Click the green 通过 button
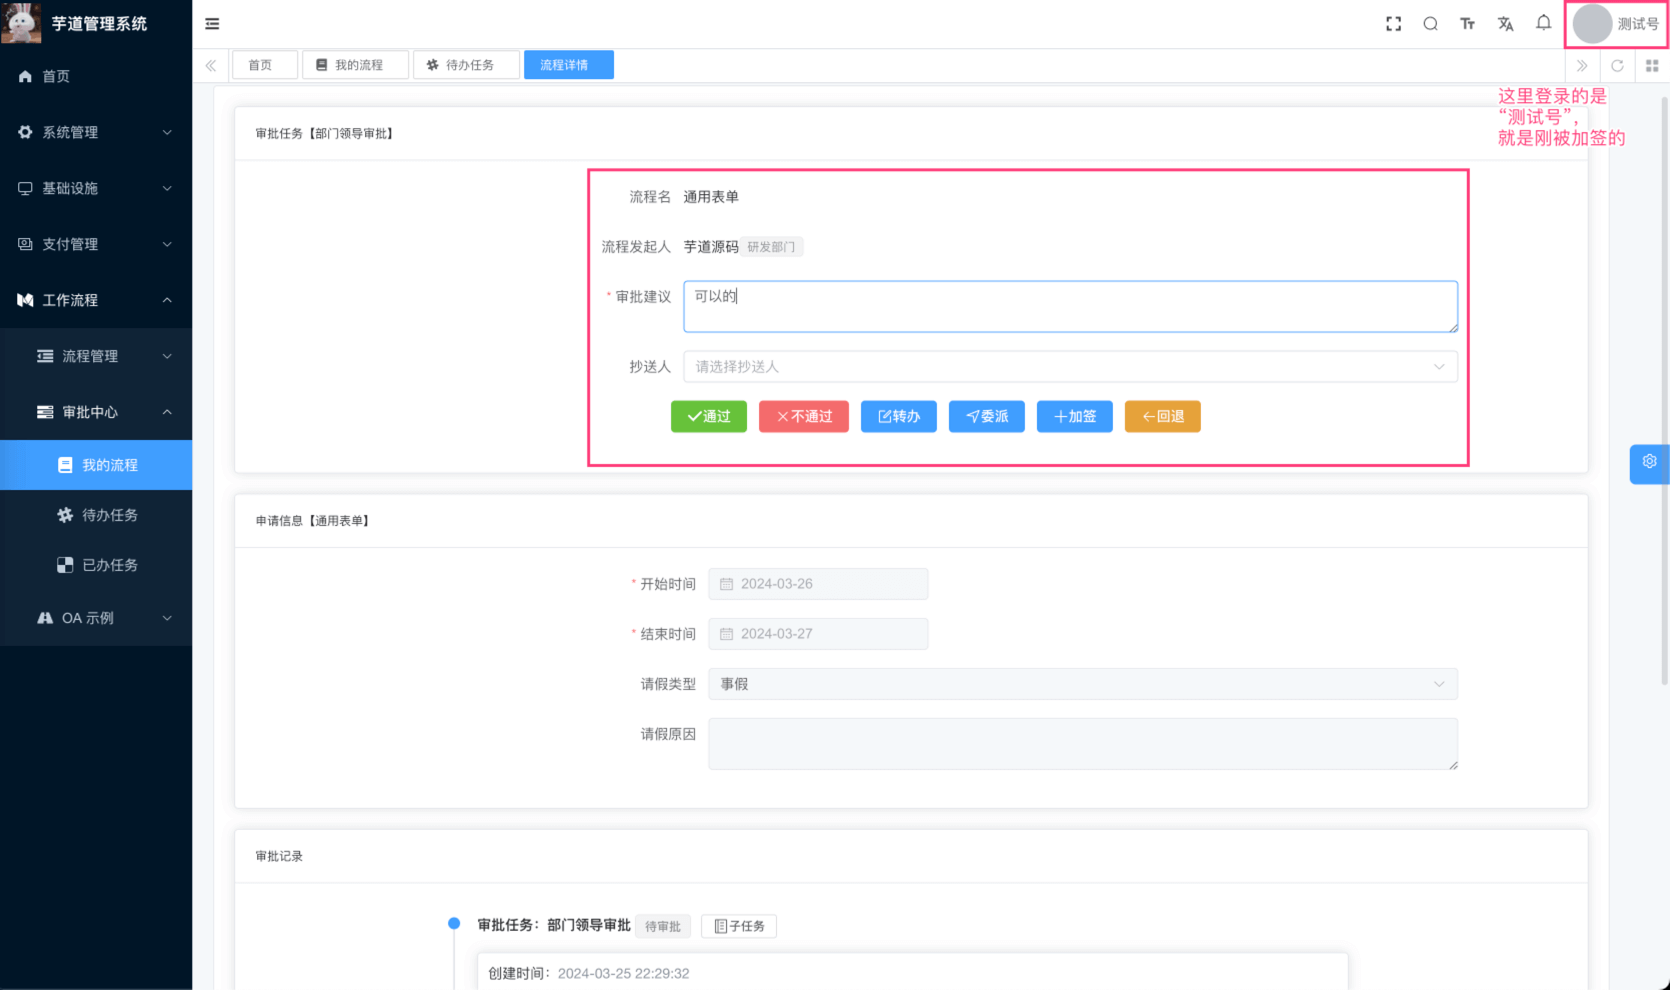 pyautogui.click(x=708, y=417)
